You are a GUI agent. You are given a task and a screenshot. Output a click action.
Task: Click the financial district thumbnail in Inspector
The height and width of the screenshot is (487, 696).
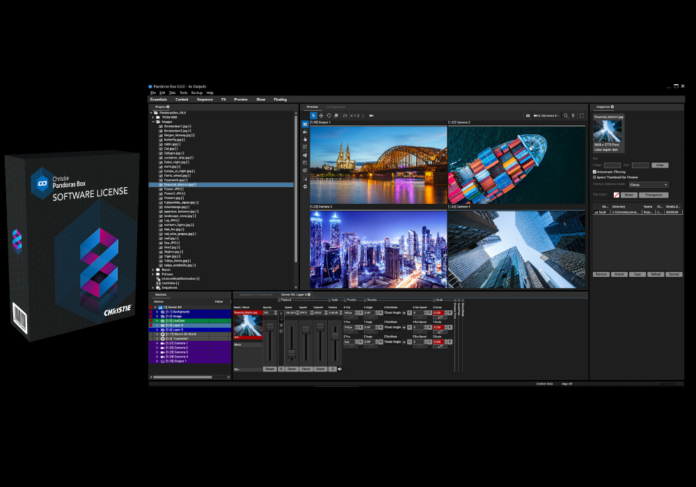pos(608,131)
